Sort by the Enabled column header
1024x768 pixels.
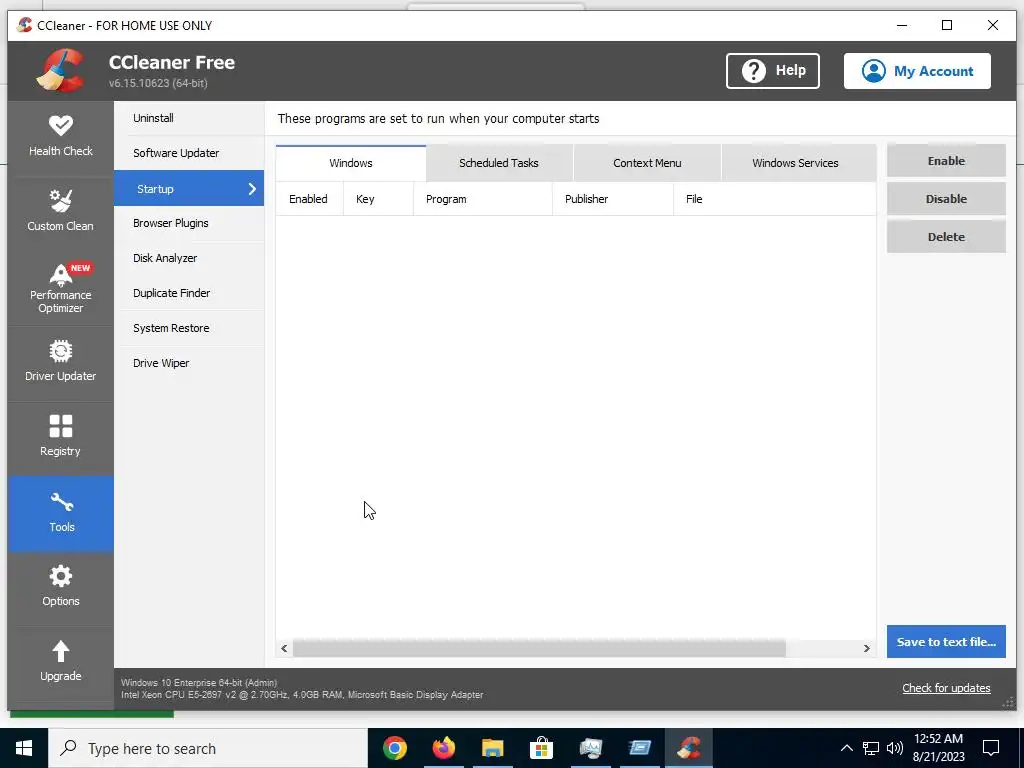[309, 199]
